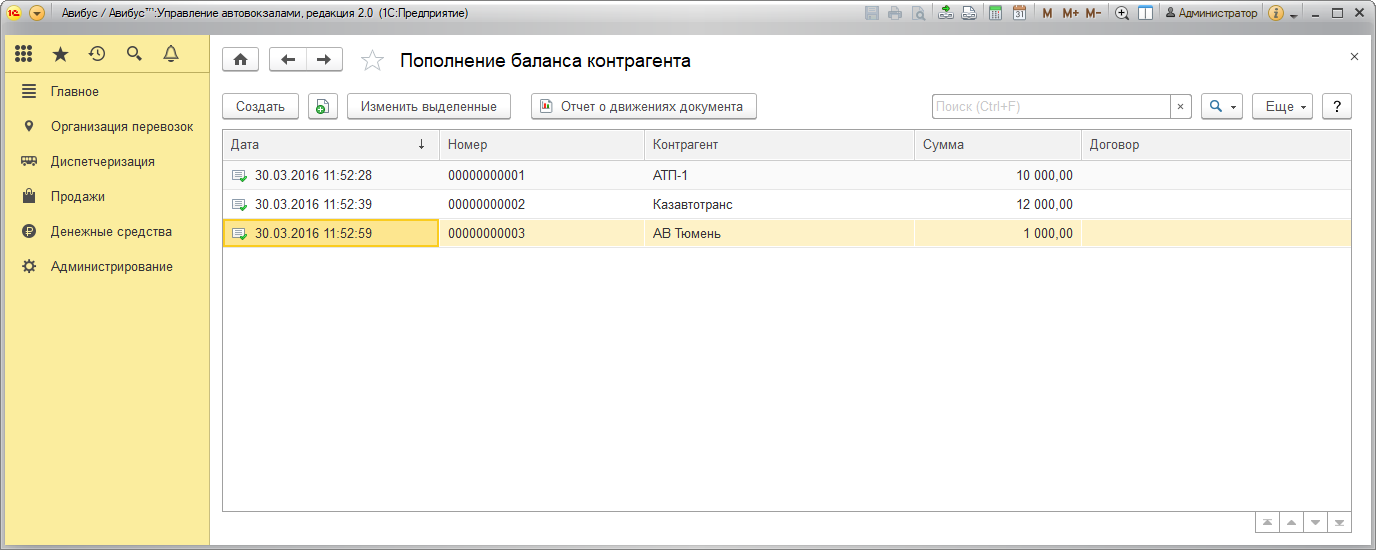This screenshot has width=1376, height=550.
Task: Open the history clock icon
Action: pos(97,54)
